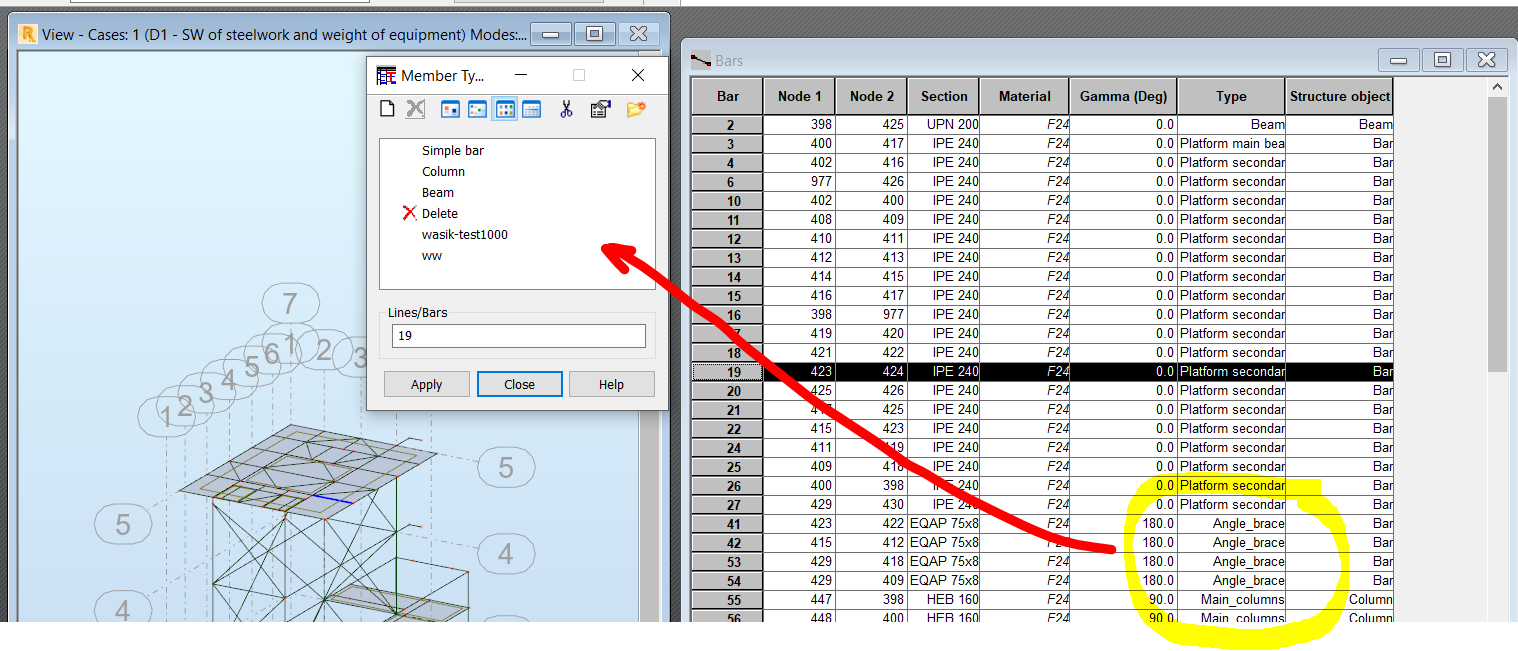Switch to large icons view
Viewport: 1518px width, 651px height.
449,108
